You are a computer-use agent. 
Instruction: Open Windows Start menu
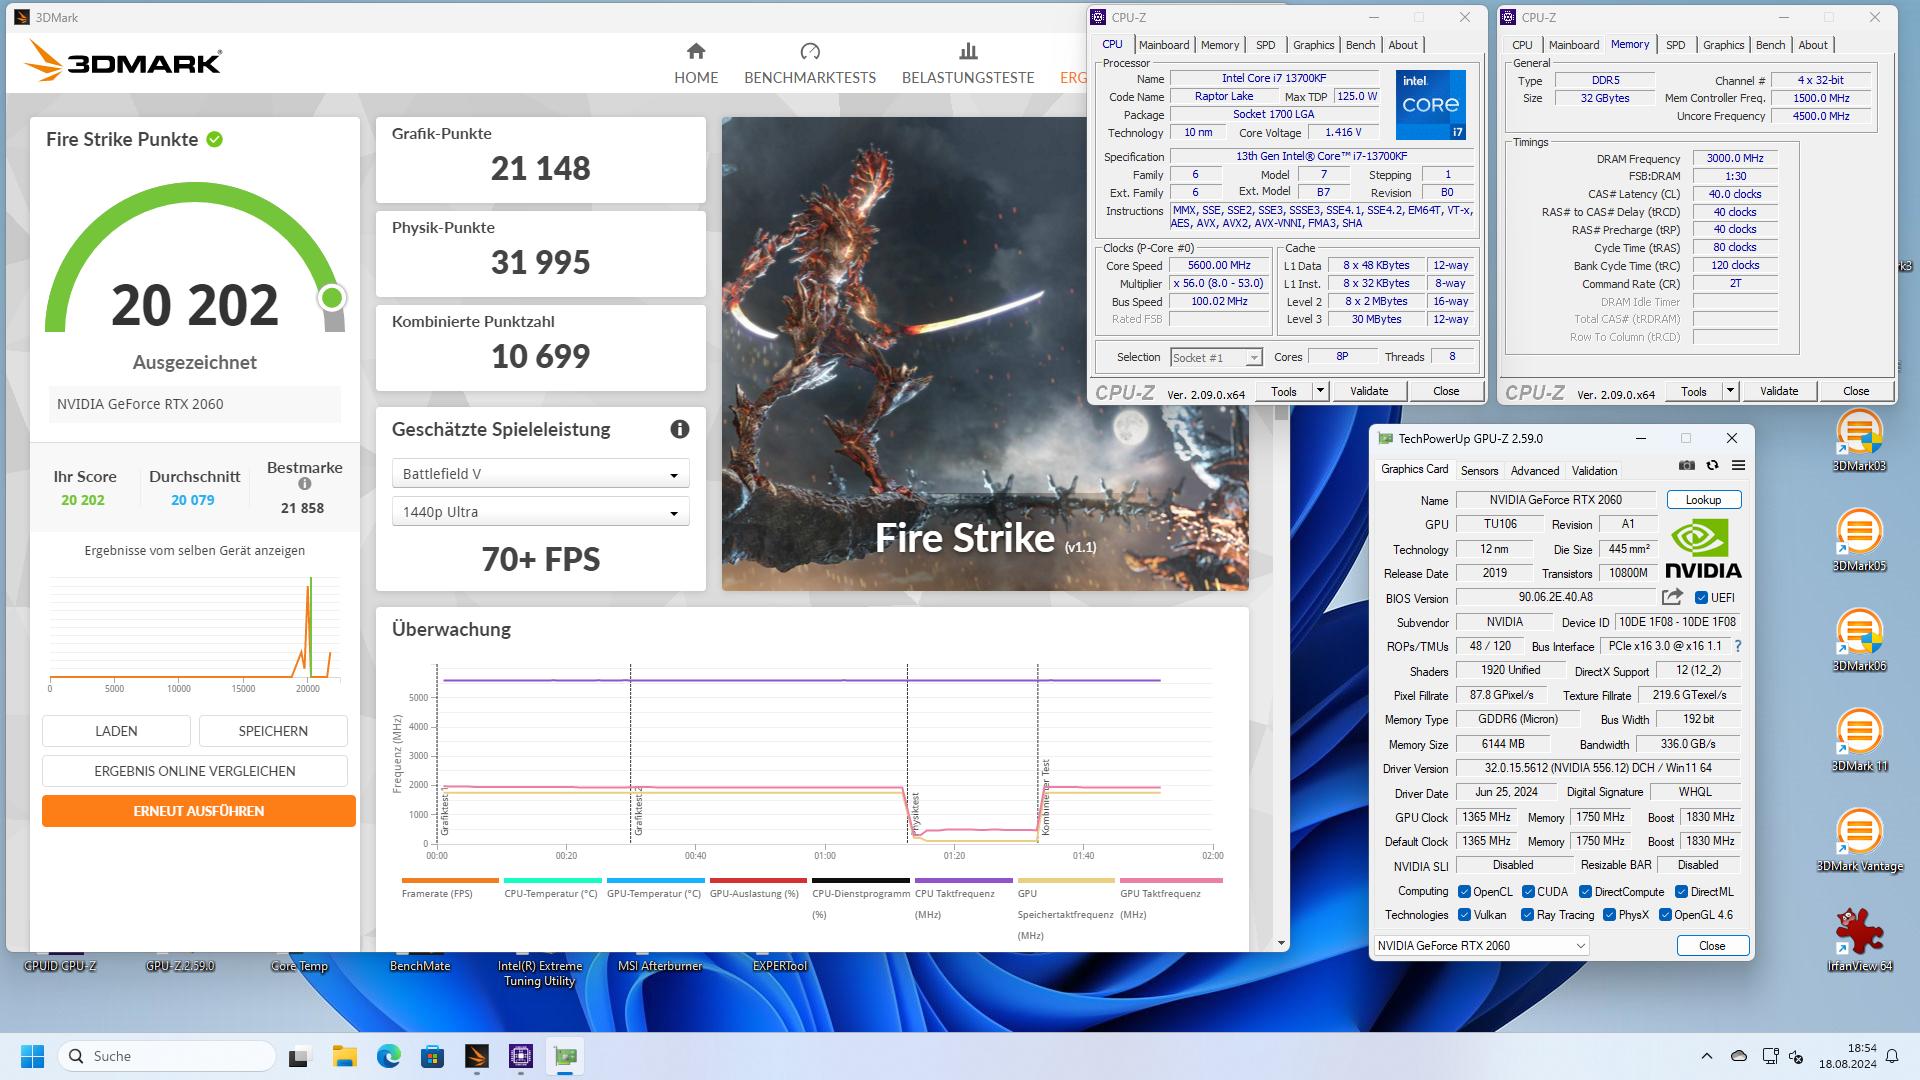coord(32,1056)
